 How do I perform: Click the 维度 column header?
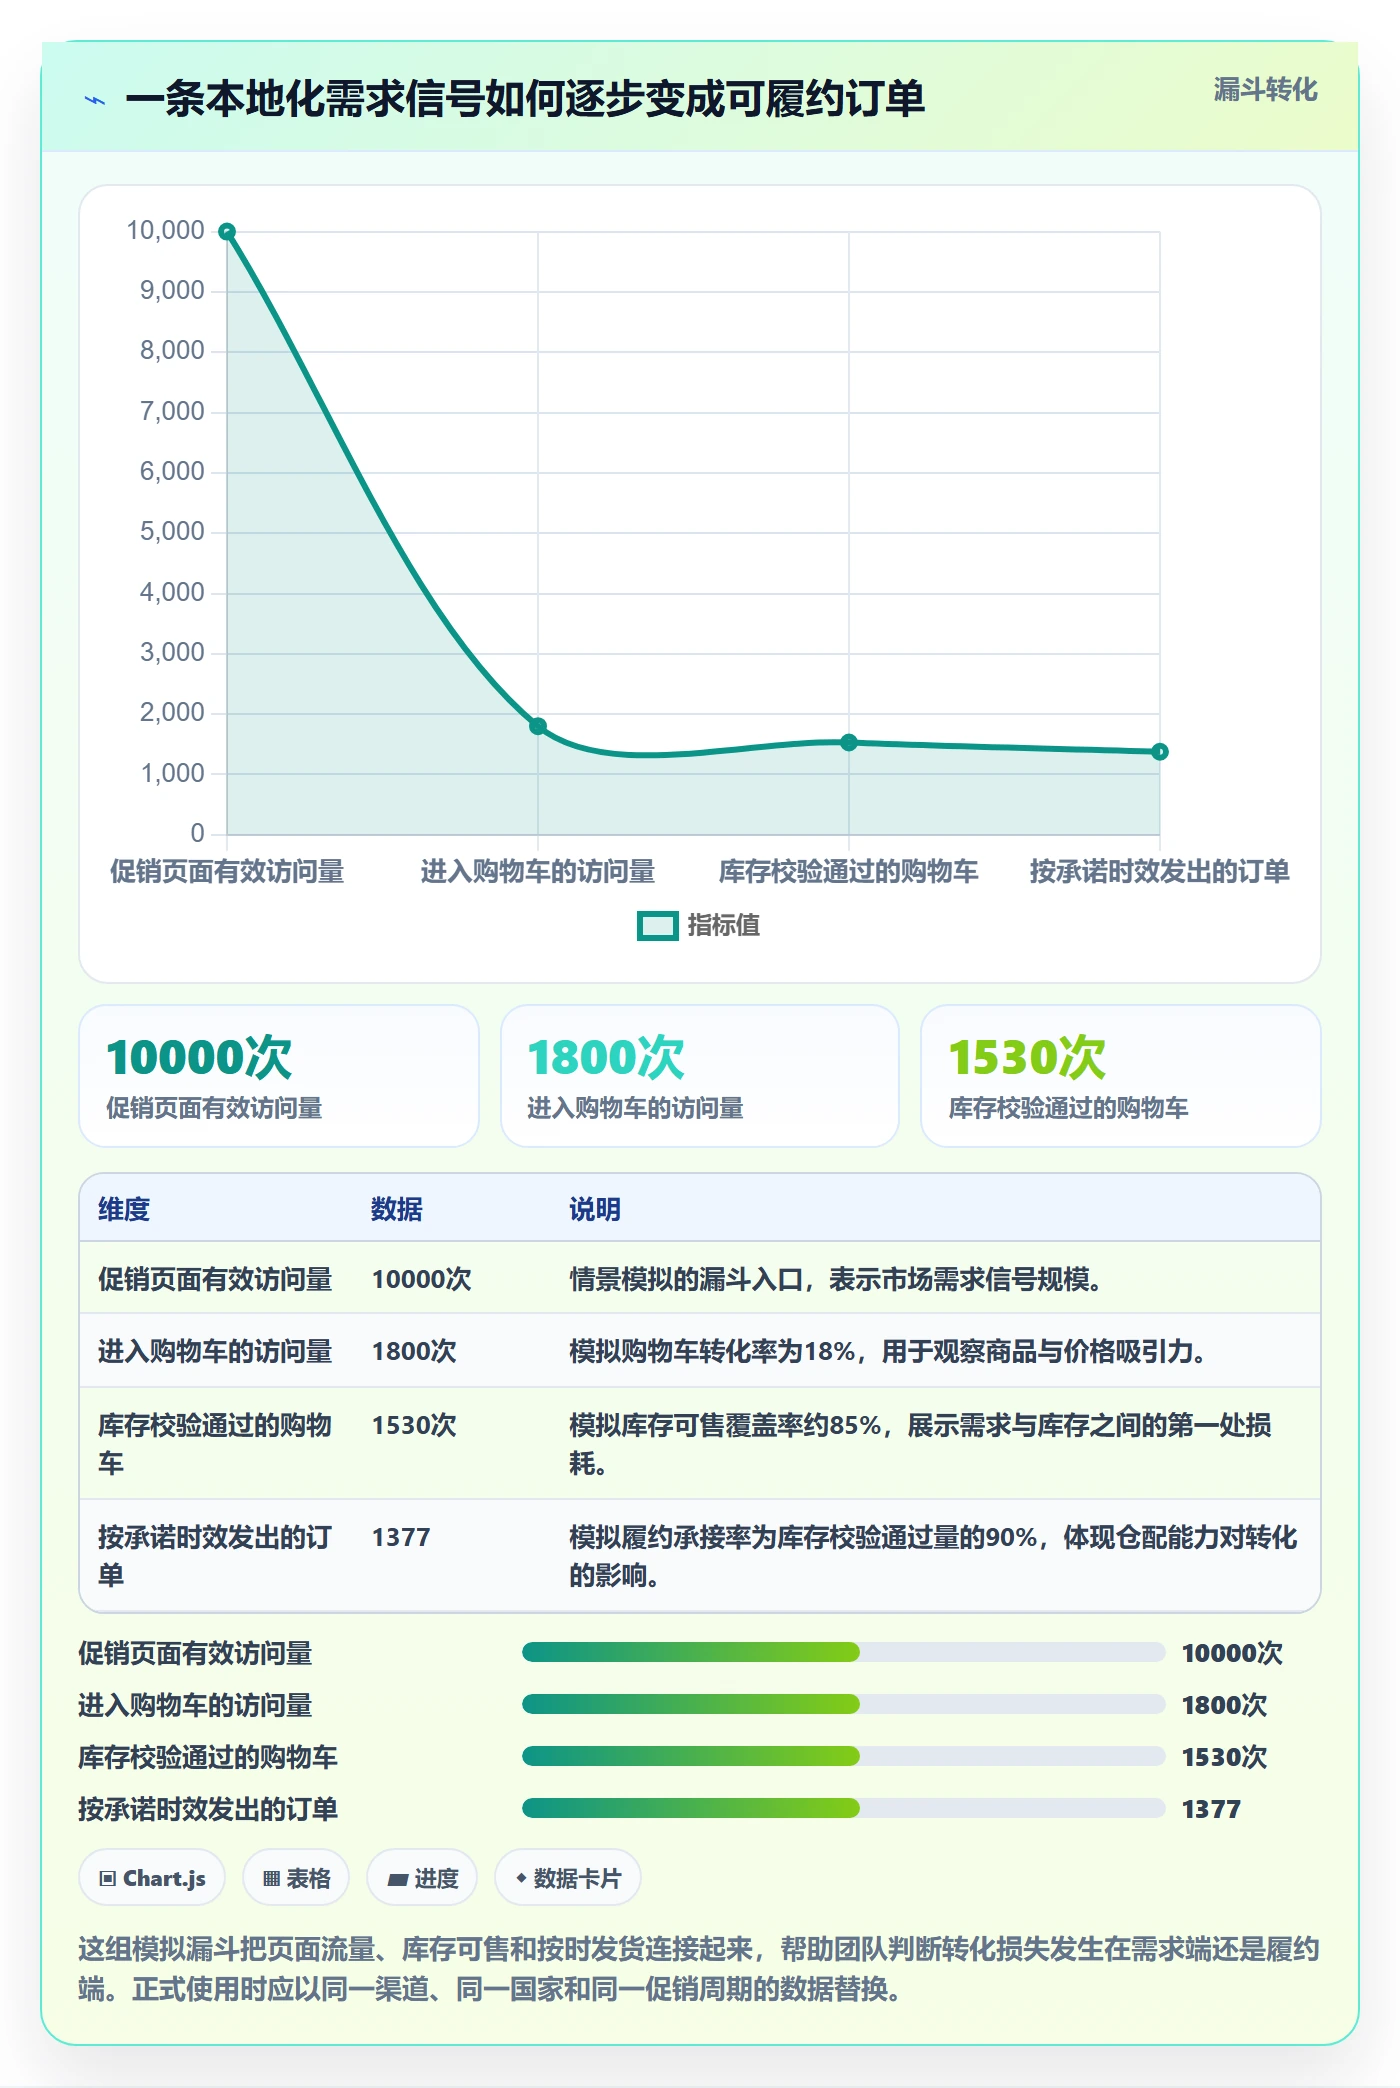click(x=124, y=1209)
